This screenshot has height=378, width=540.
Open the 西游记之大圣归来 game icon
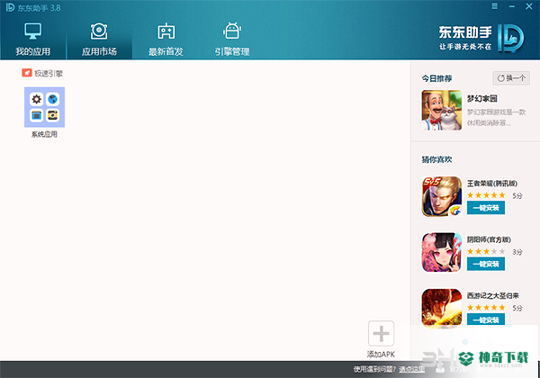(442, 308)
